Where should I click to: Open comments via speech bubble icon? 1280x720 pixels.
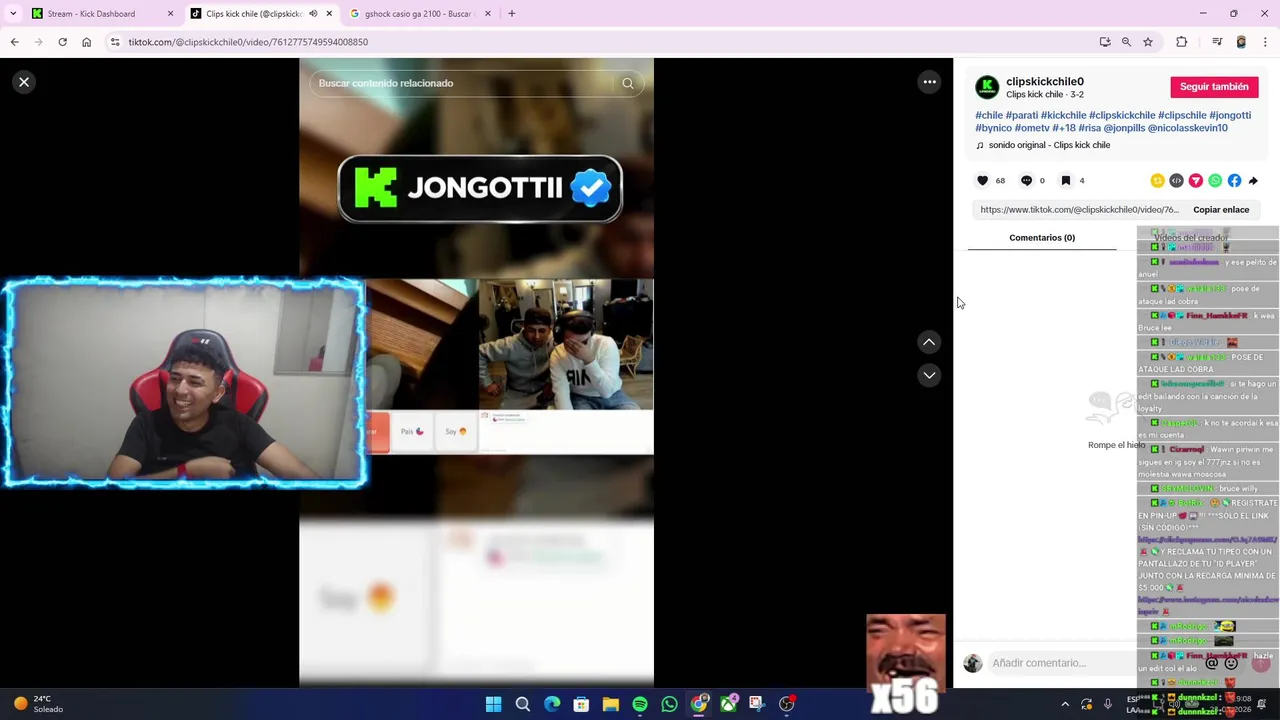(1026, 181)
